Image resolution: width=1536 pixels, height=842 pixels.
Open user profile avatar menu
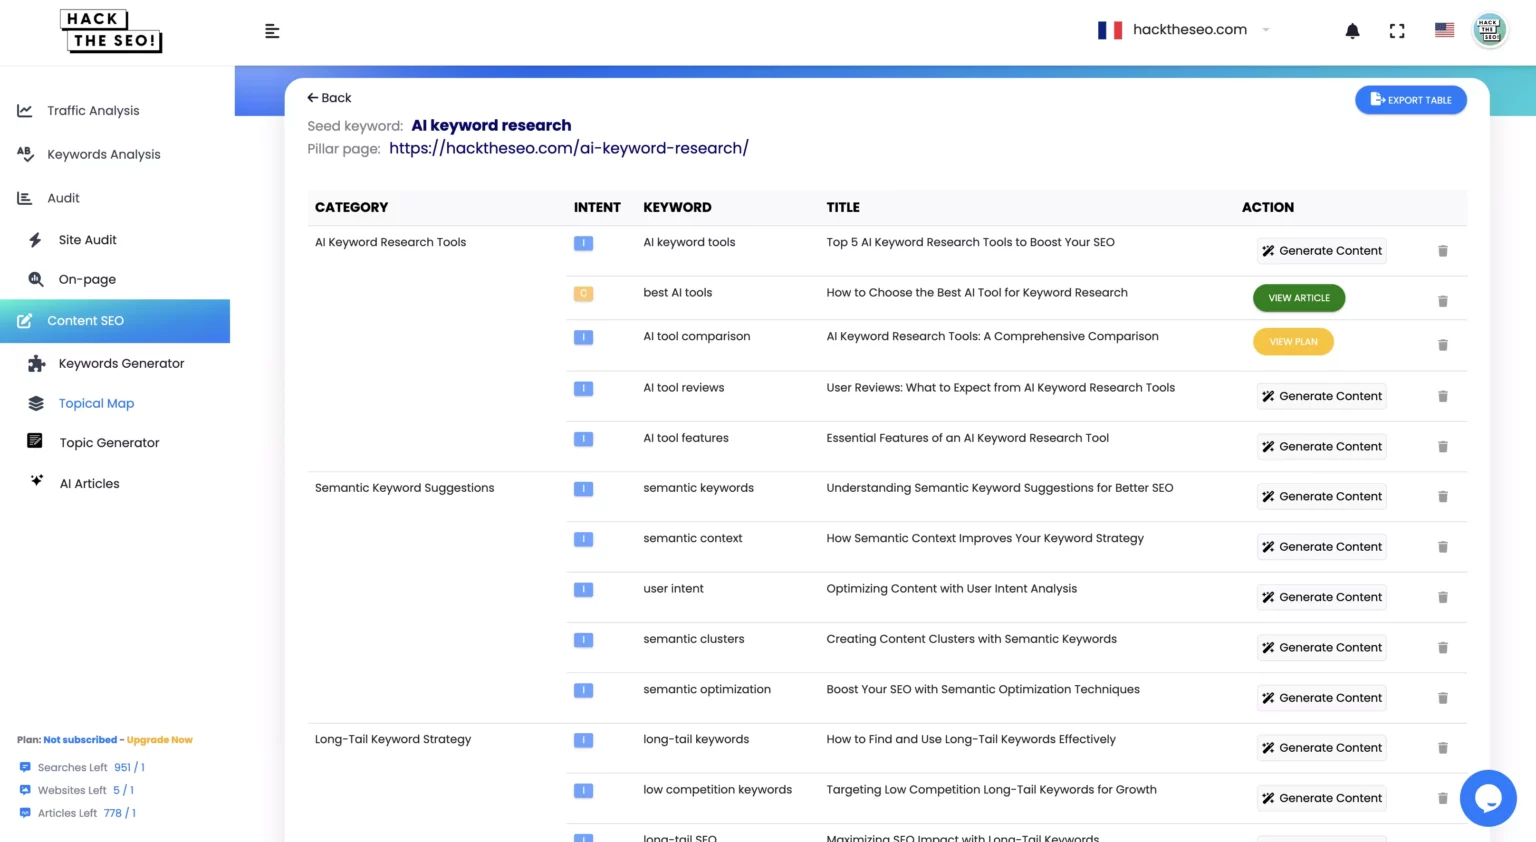pos(1489,30)
